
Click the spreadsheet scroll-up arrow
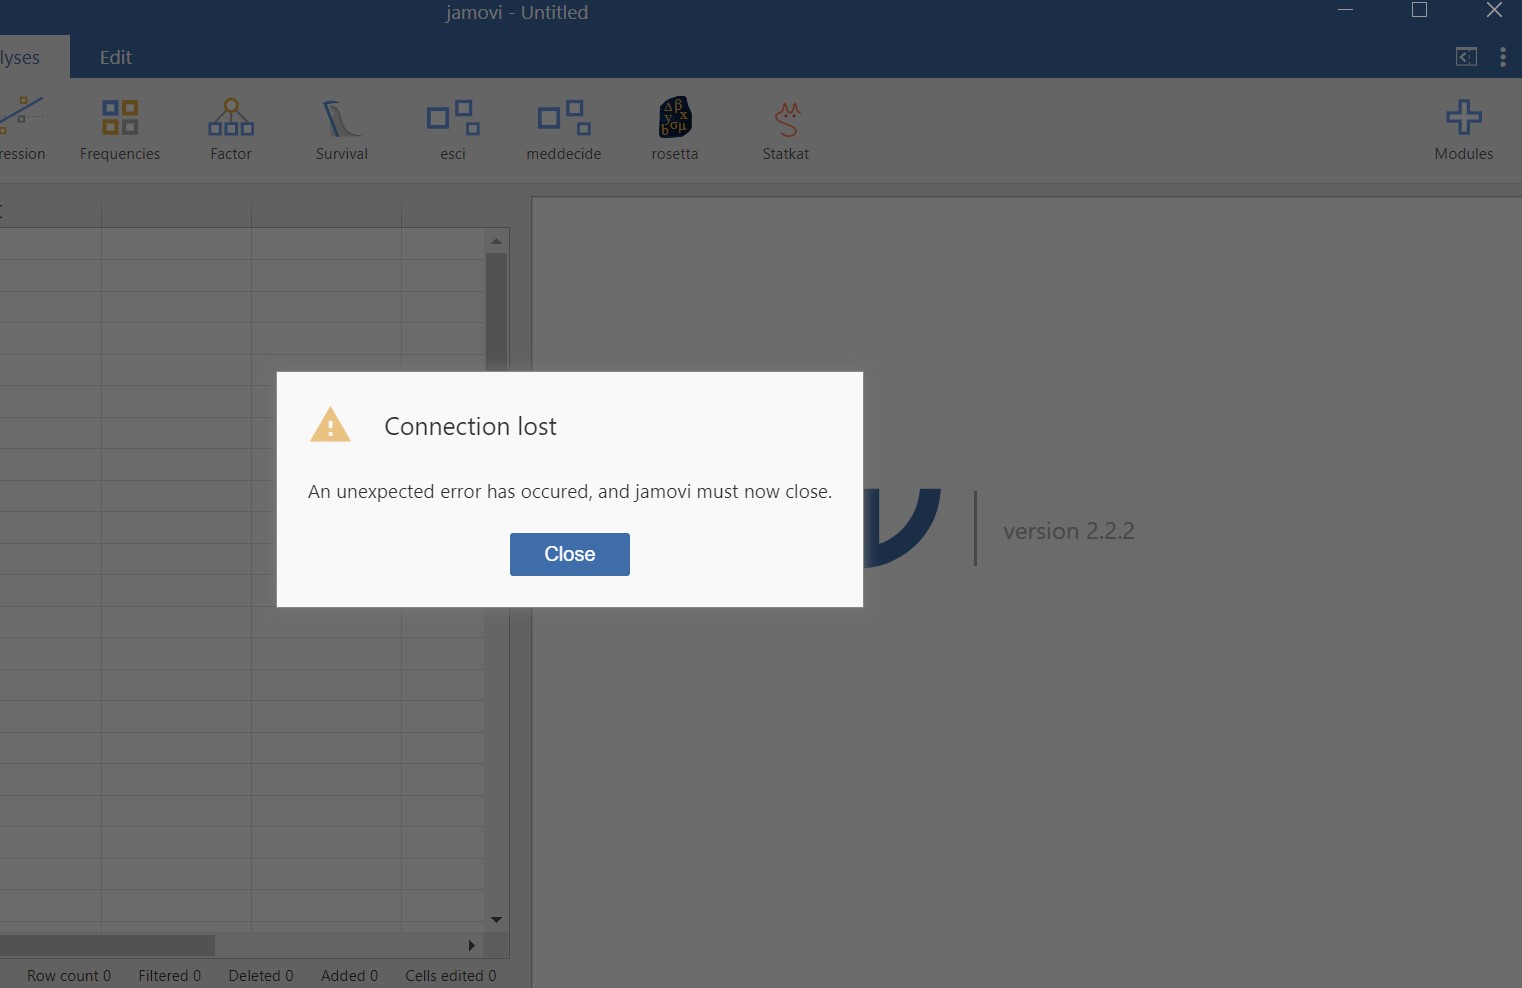click(x=496, y=241)
